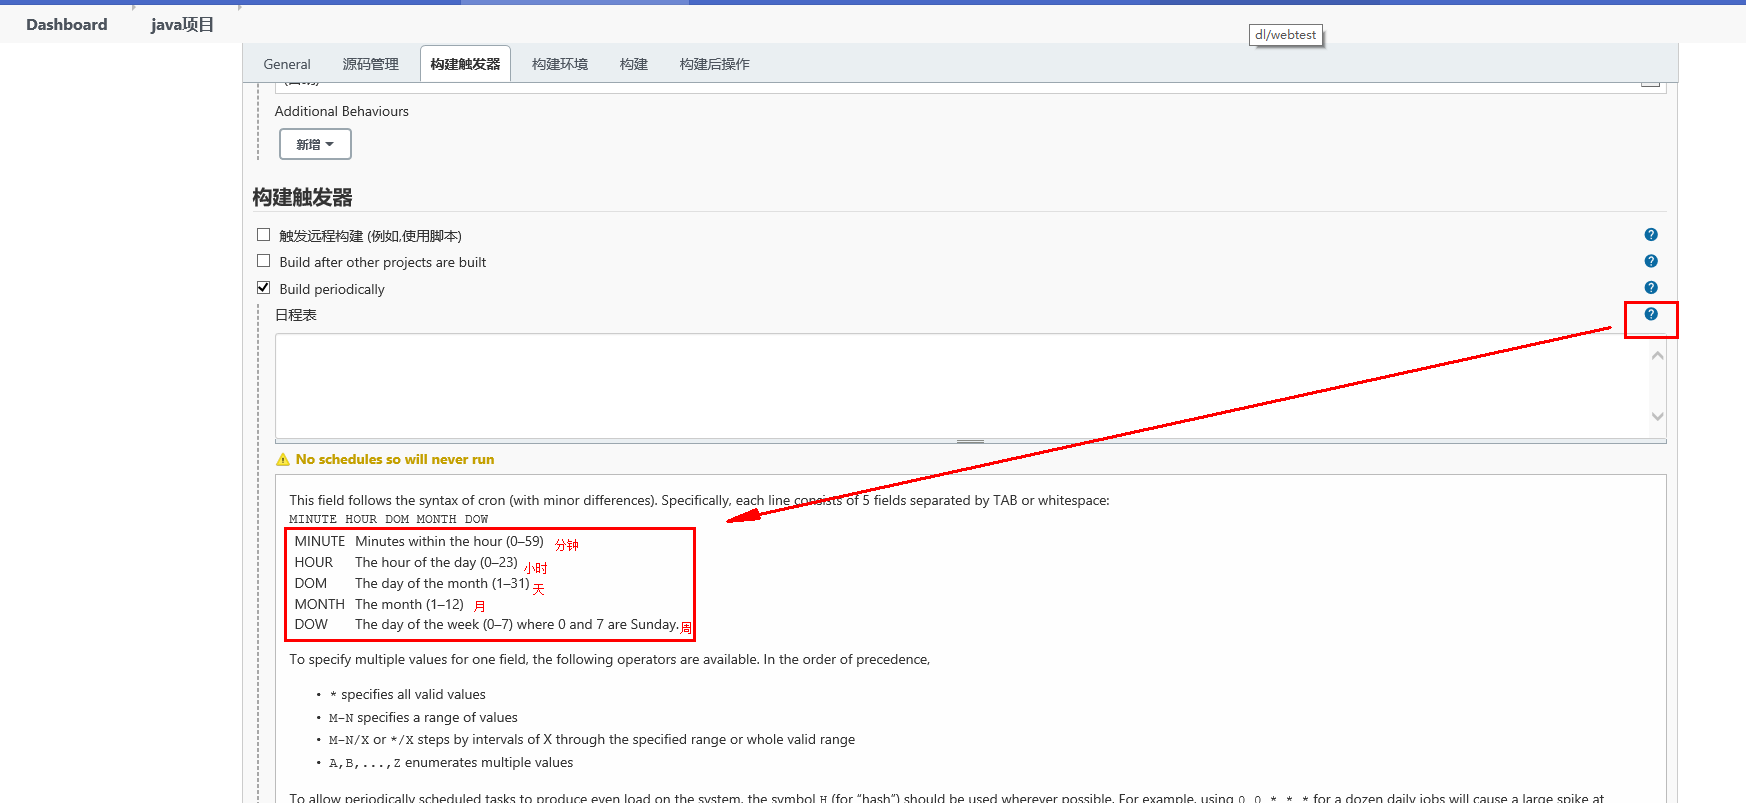The image size is (1746, 803).
Task: Click the 日程表 field label
Action: pos(296,315)
